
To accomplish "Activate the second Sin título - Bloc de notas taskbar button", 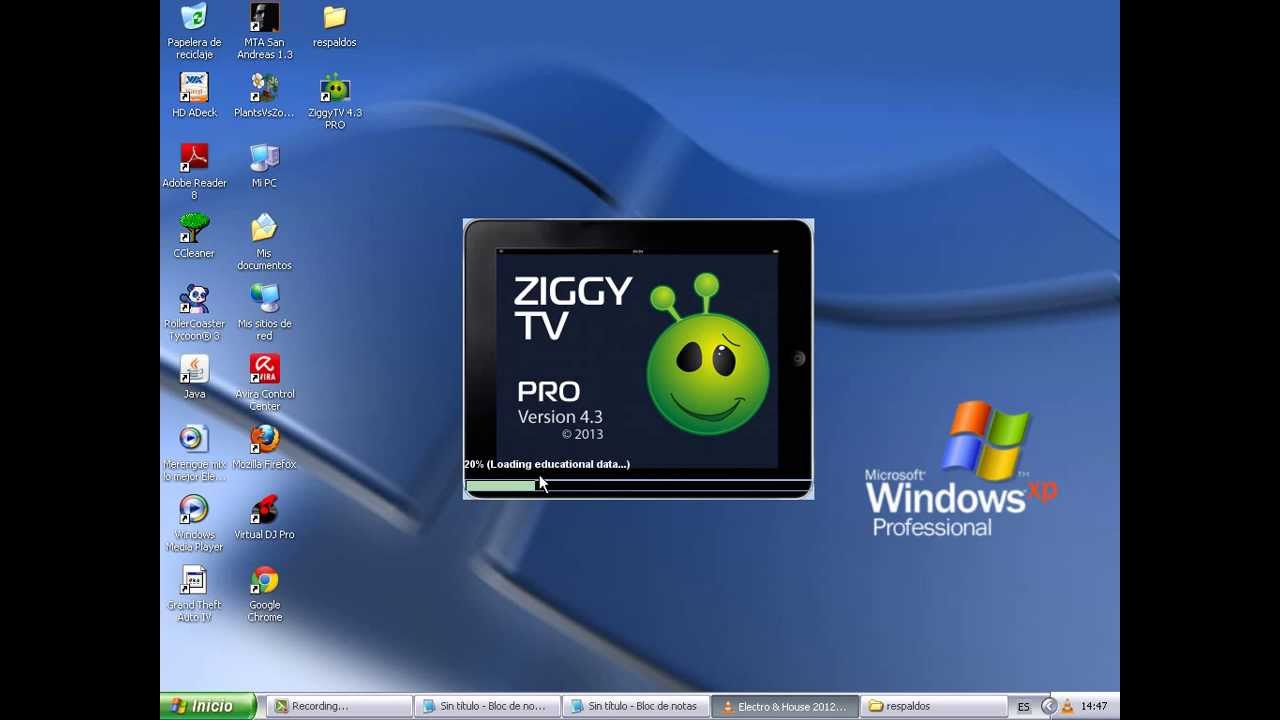I will pos(635,706).
